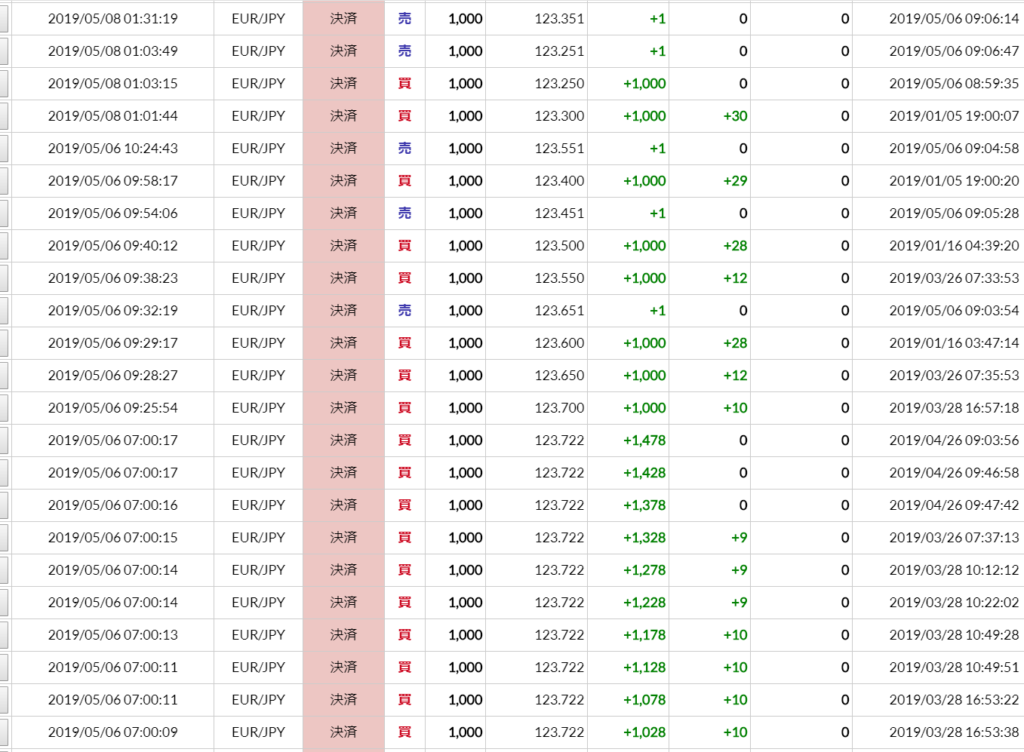
Task: Select the 2019/05/06 07:00:15 timestamp cell
Action: click(x=112, y=537)
